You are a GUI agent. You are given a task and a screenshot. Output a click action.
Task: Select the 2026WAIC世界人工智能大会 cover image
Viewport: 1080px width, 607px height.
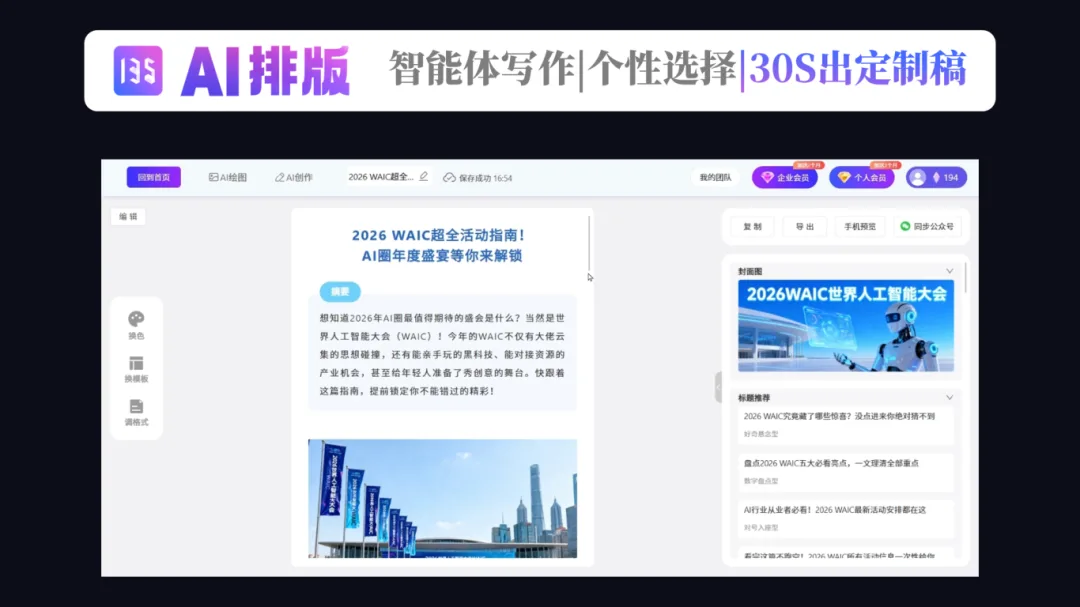(x=846, y=326)
